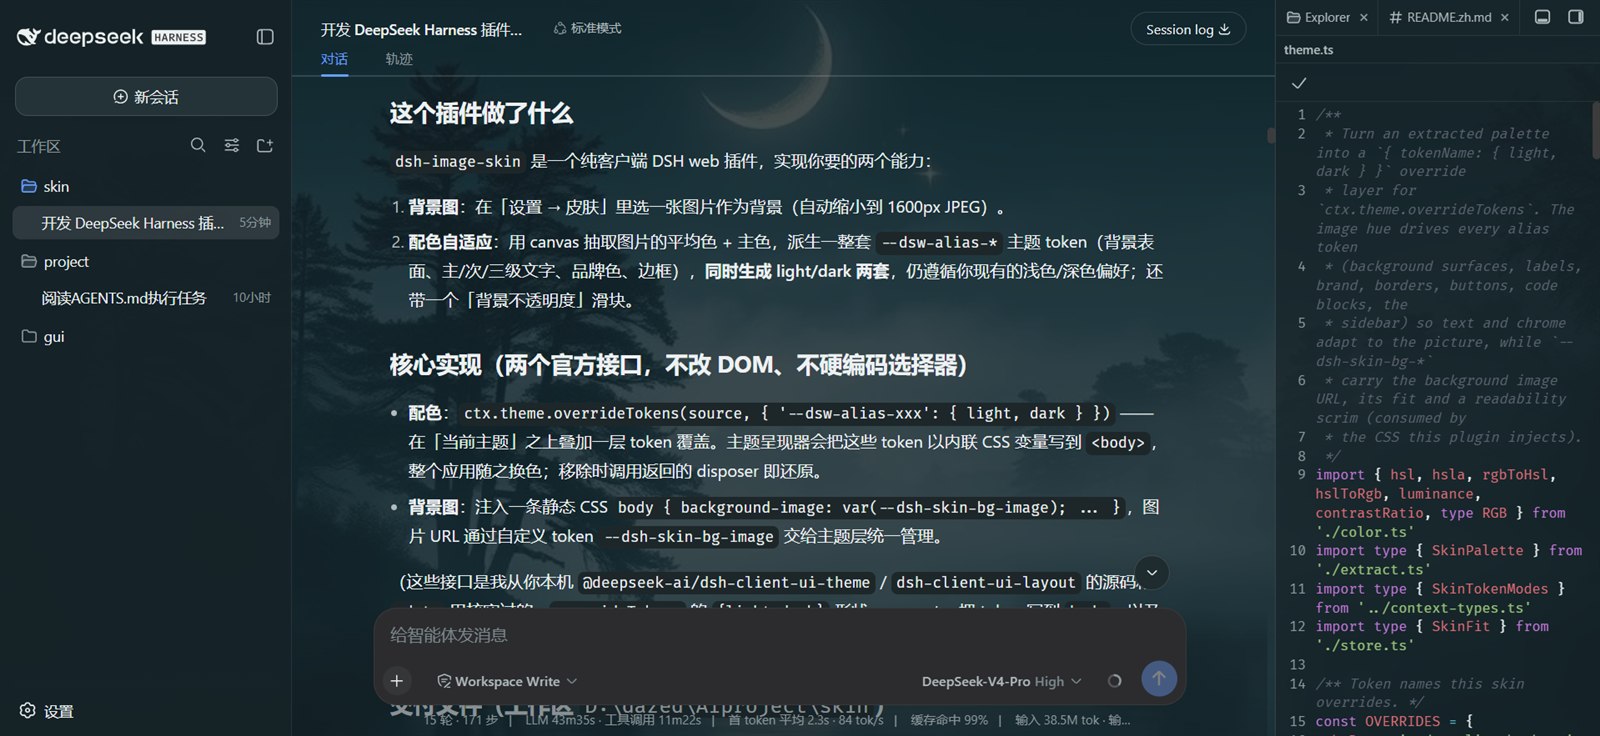Click the <body> inline code tag
The width and height of the screenshot is (1600, 736).
(x=1118, y=442)
